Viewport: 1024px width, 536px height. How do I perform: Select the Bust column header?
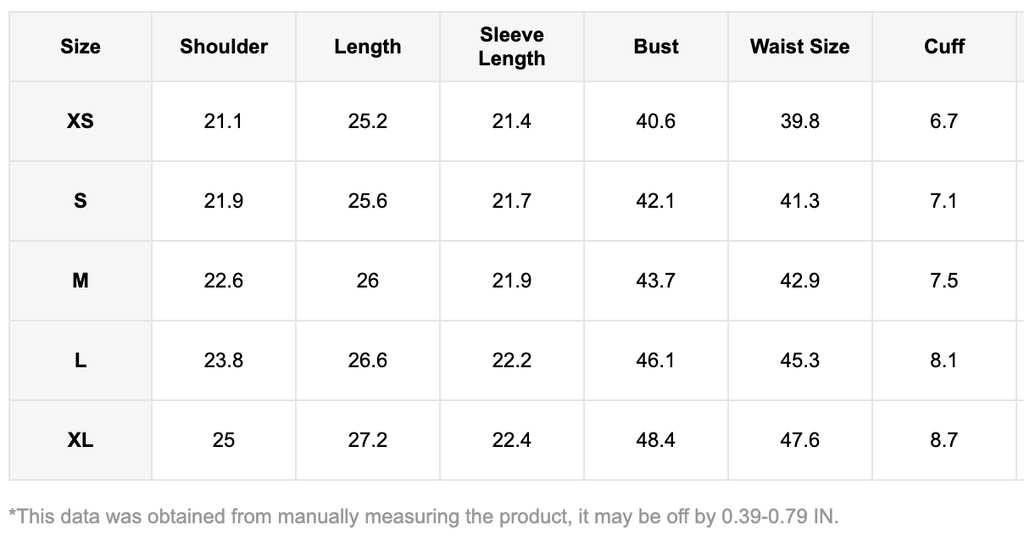coord(656,47)
